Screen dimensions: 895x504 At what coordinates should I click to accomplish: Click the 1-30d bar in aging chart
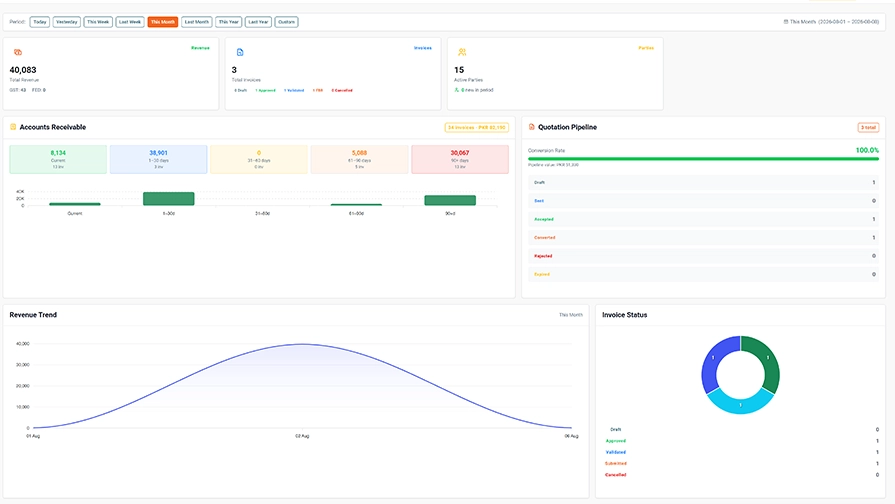pyautogui.click(x=168, y=199)
